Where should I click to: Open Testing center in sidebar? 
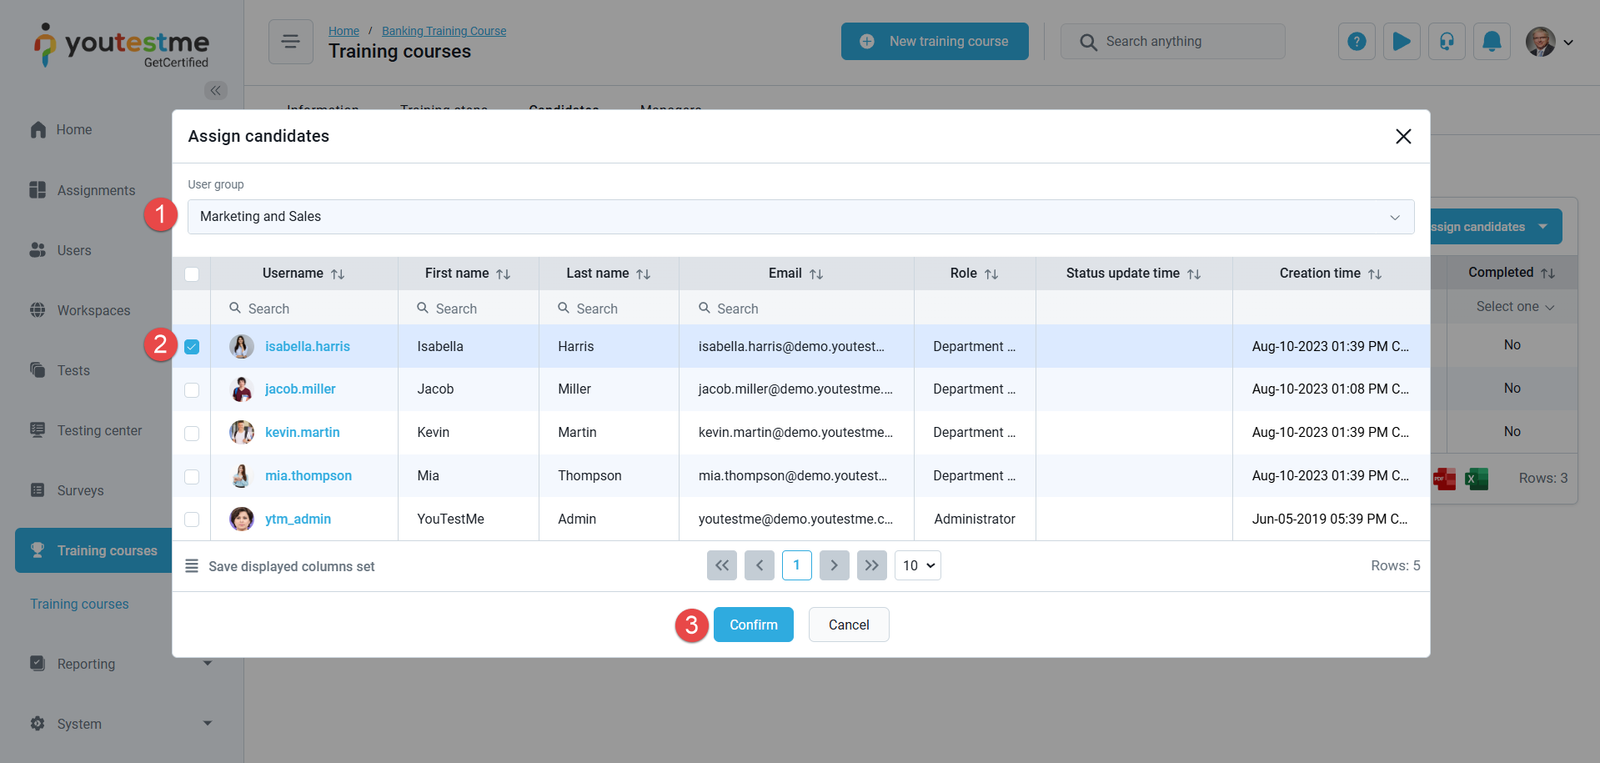99,431
